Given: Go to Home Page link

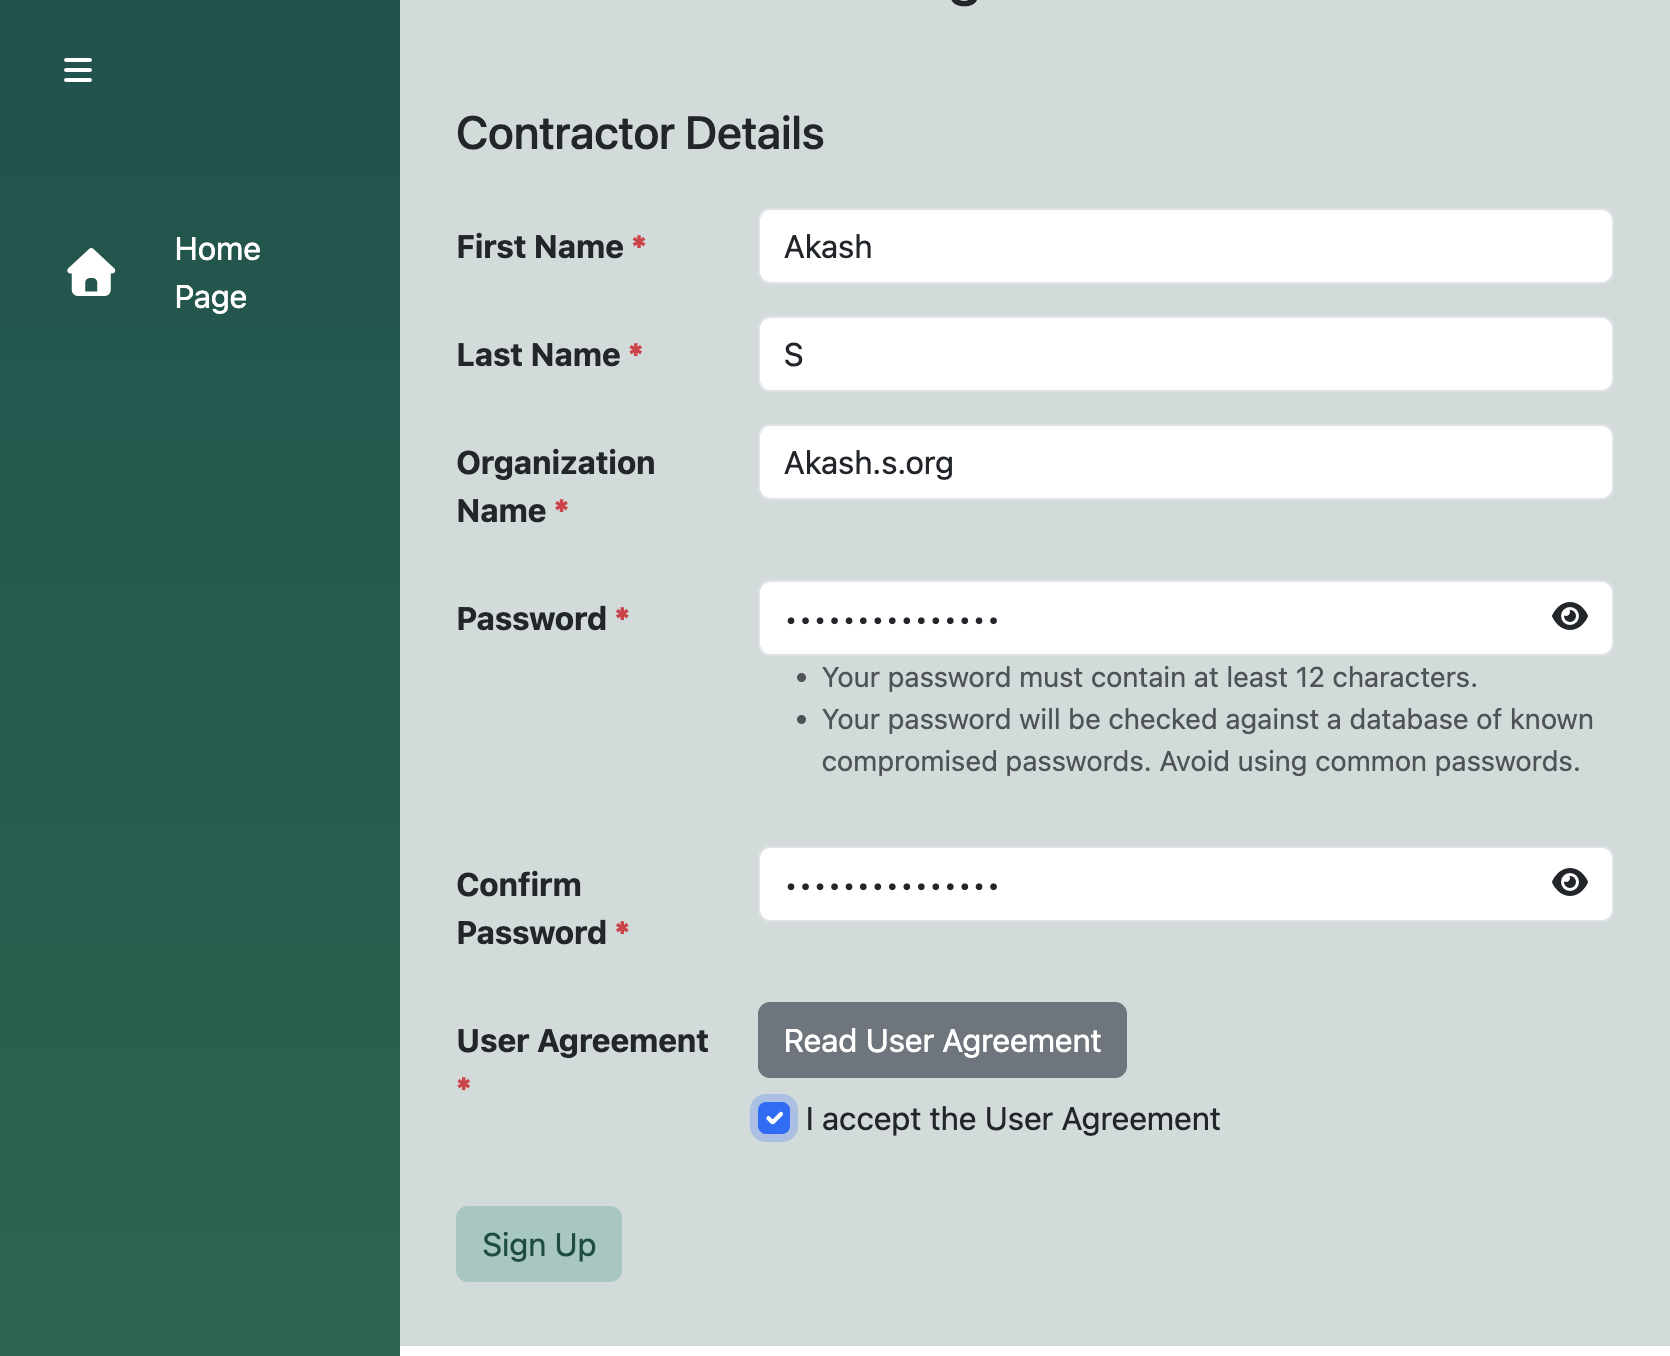Looking at the screenshot, I should 217,273.
